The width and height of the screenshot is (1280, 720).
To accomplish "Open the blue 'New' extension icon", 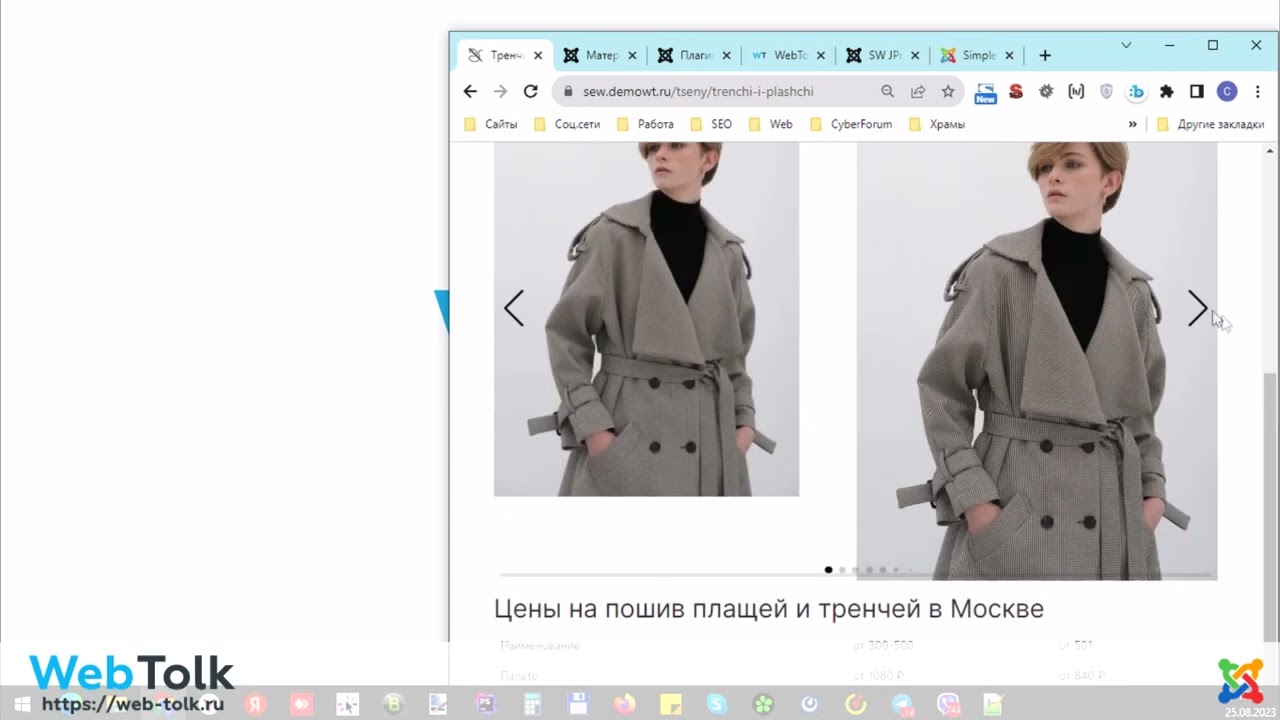I will (986, 92).
